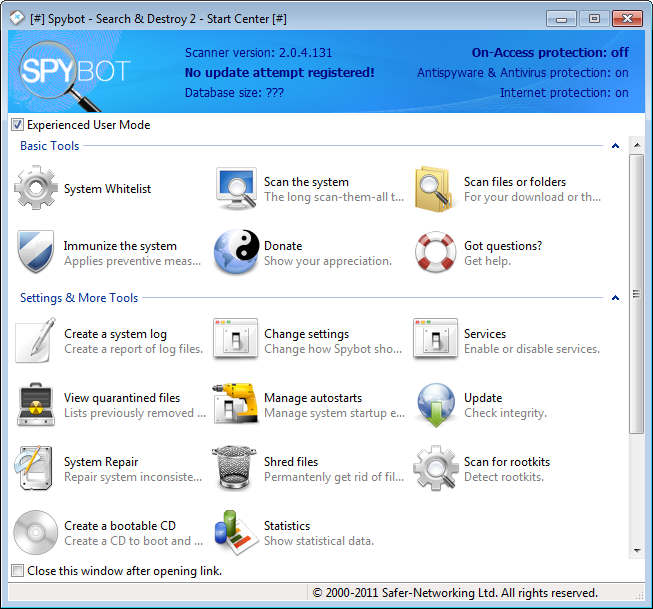Open View quarantined files
Viewport: 653px width, 609px height.
[x=122, y=398]
